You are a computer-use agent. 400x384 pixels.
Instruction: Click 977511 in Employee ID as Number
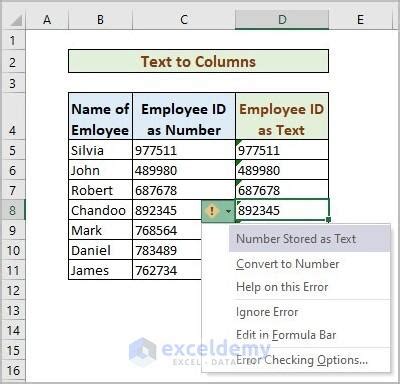pyautogui.click(x=184, y=150)
